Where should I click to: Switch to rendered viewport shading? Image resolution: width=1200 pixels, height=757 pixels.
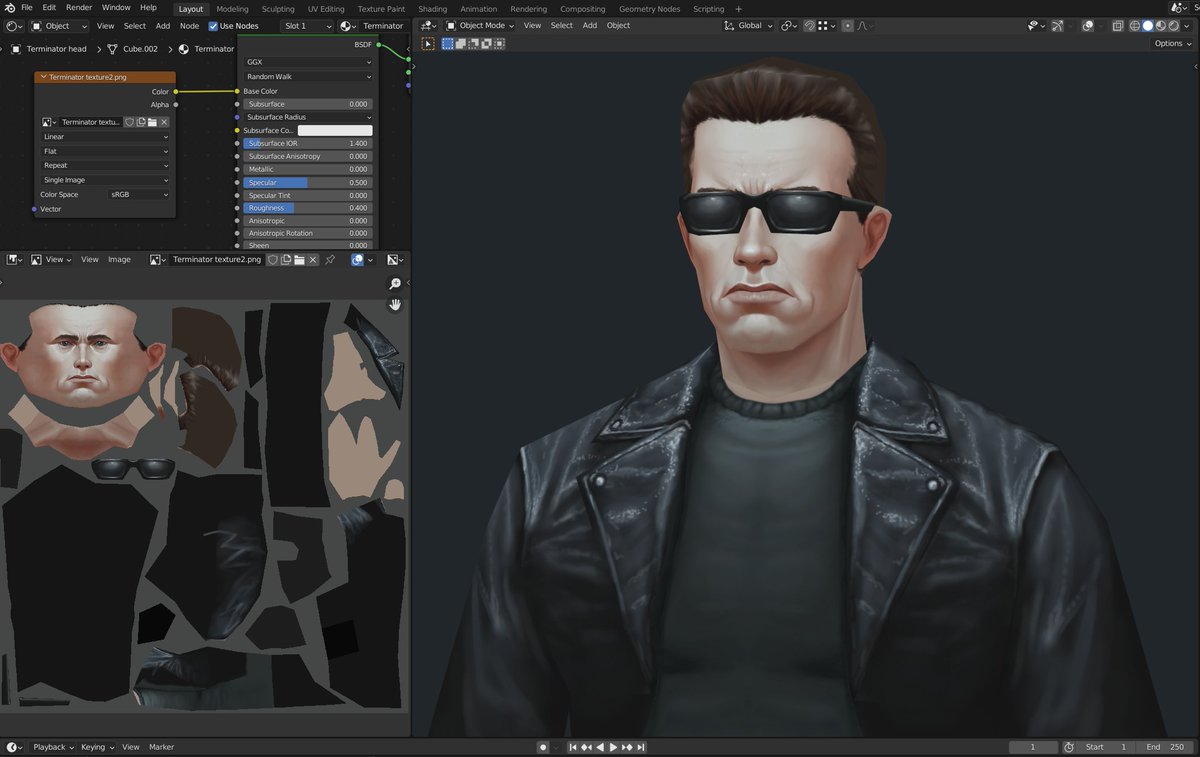click(x=1173, y=26)
